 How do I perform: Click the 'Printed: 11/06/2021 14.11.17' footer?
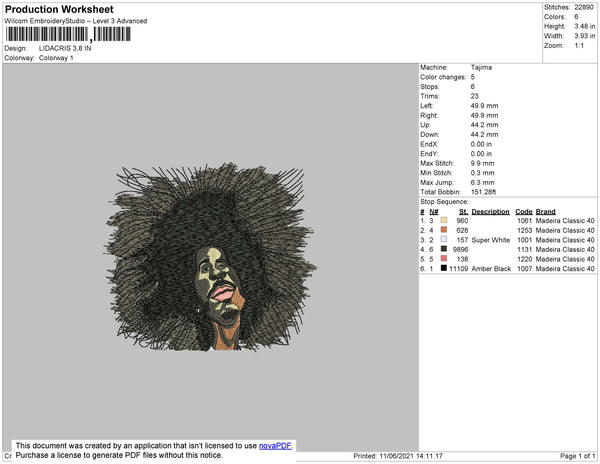[x=398, y=456]
